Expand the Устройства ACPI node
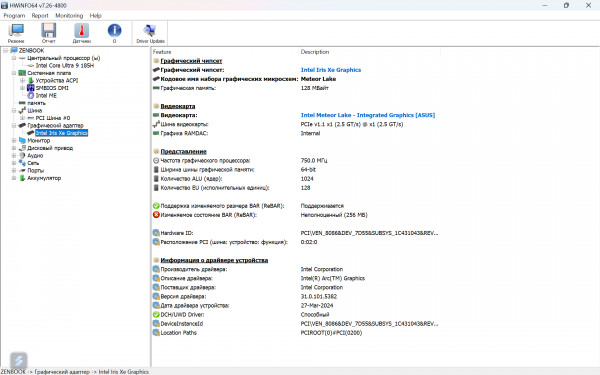This screenshot has height=375, width=600. 23,80
